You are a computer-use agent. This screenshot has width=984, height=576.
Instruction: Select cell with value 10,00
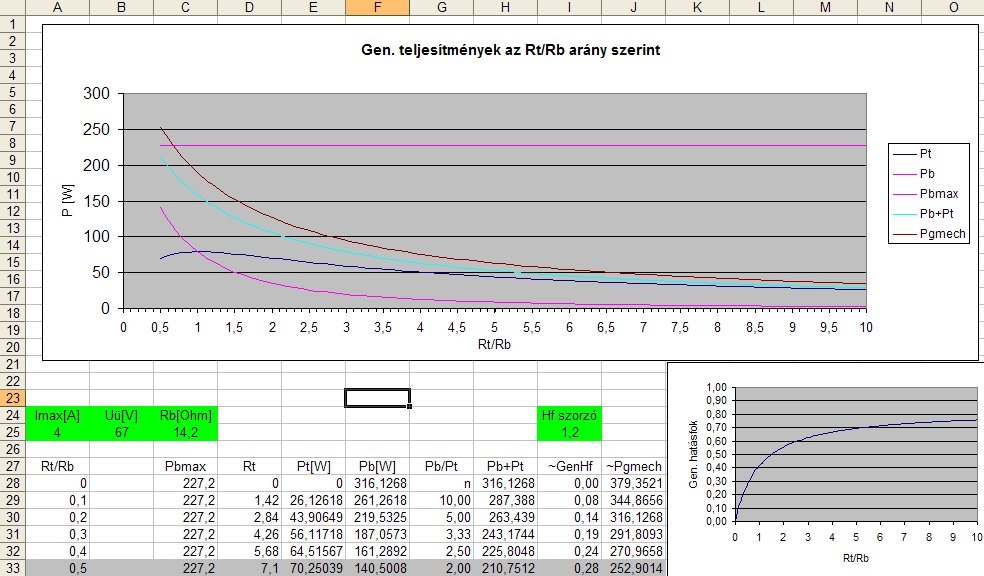[441, 500]
